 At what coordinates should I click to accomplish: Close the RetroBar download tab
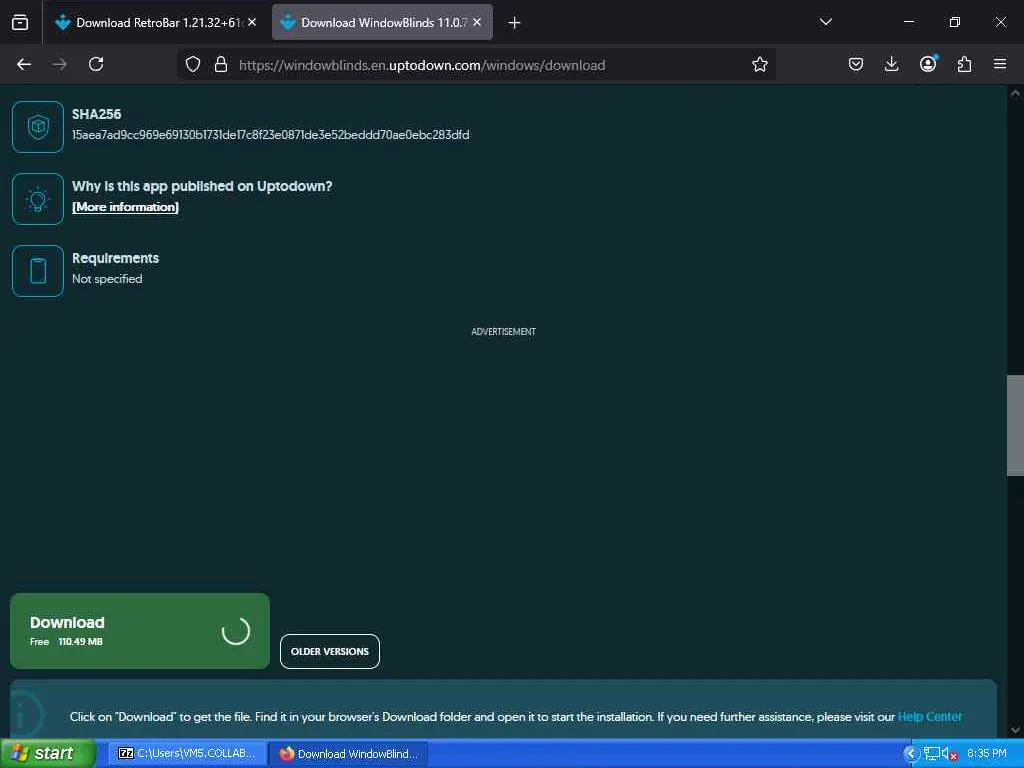pos(252,22)
